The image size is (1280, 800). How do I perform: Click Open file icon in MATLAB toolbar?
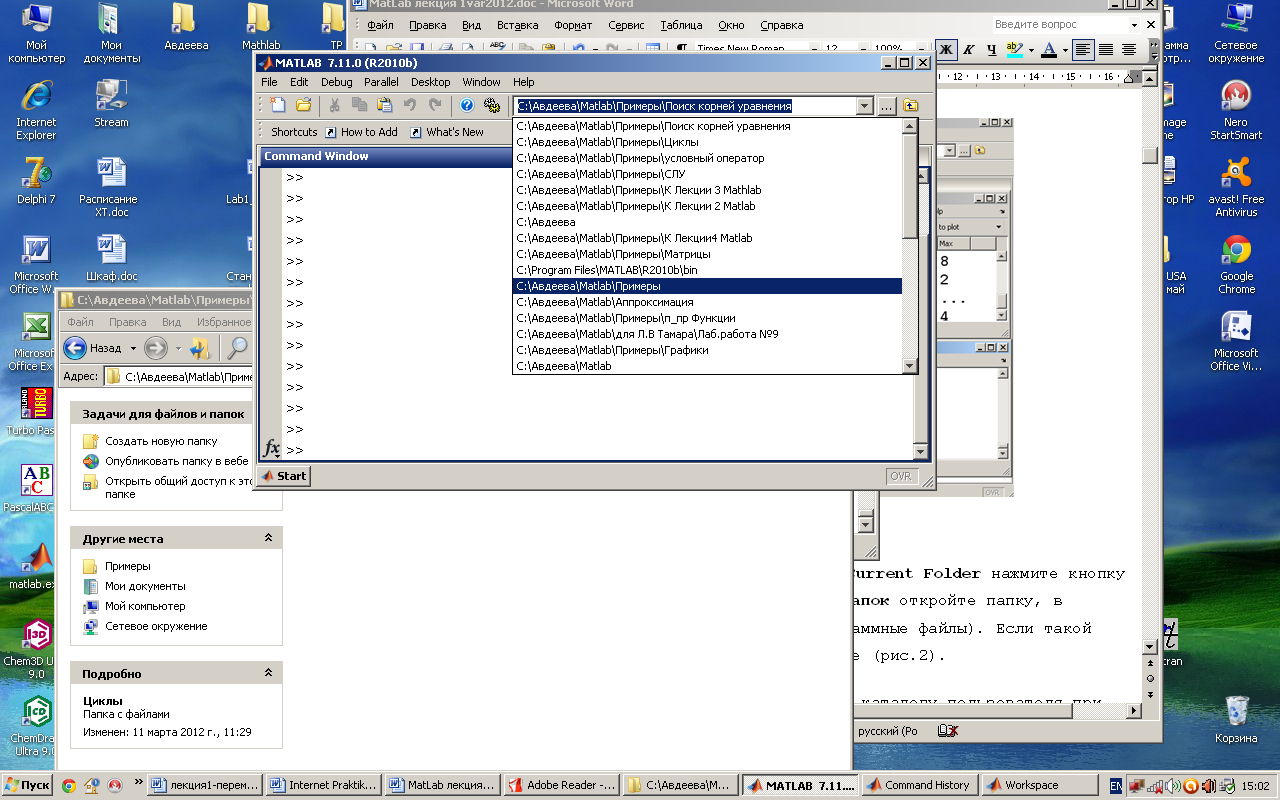click(303, 105)
